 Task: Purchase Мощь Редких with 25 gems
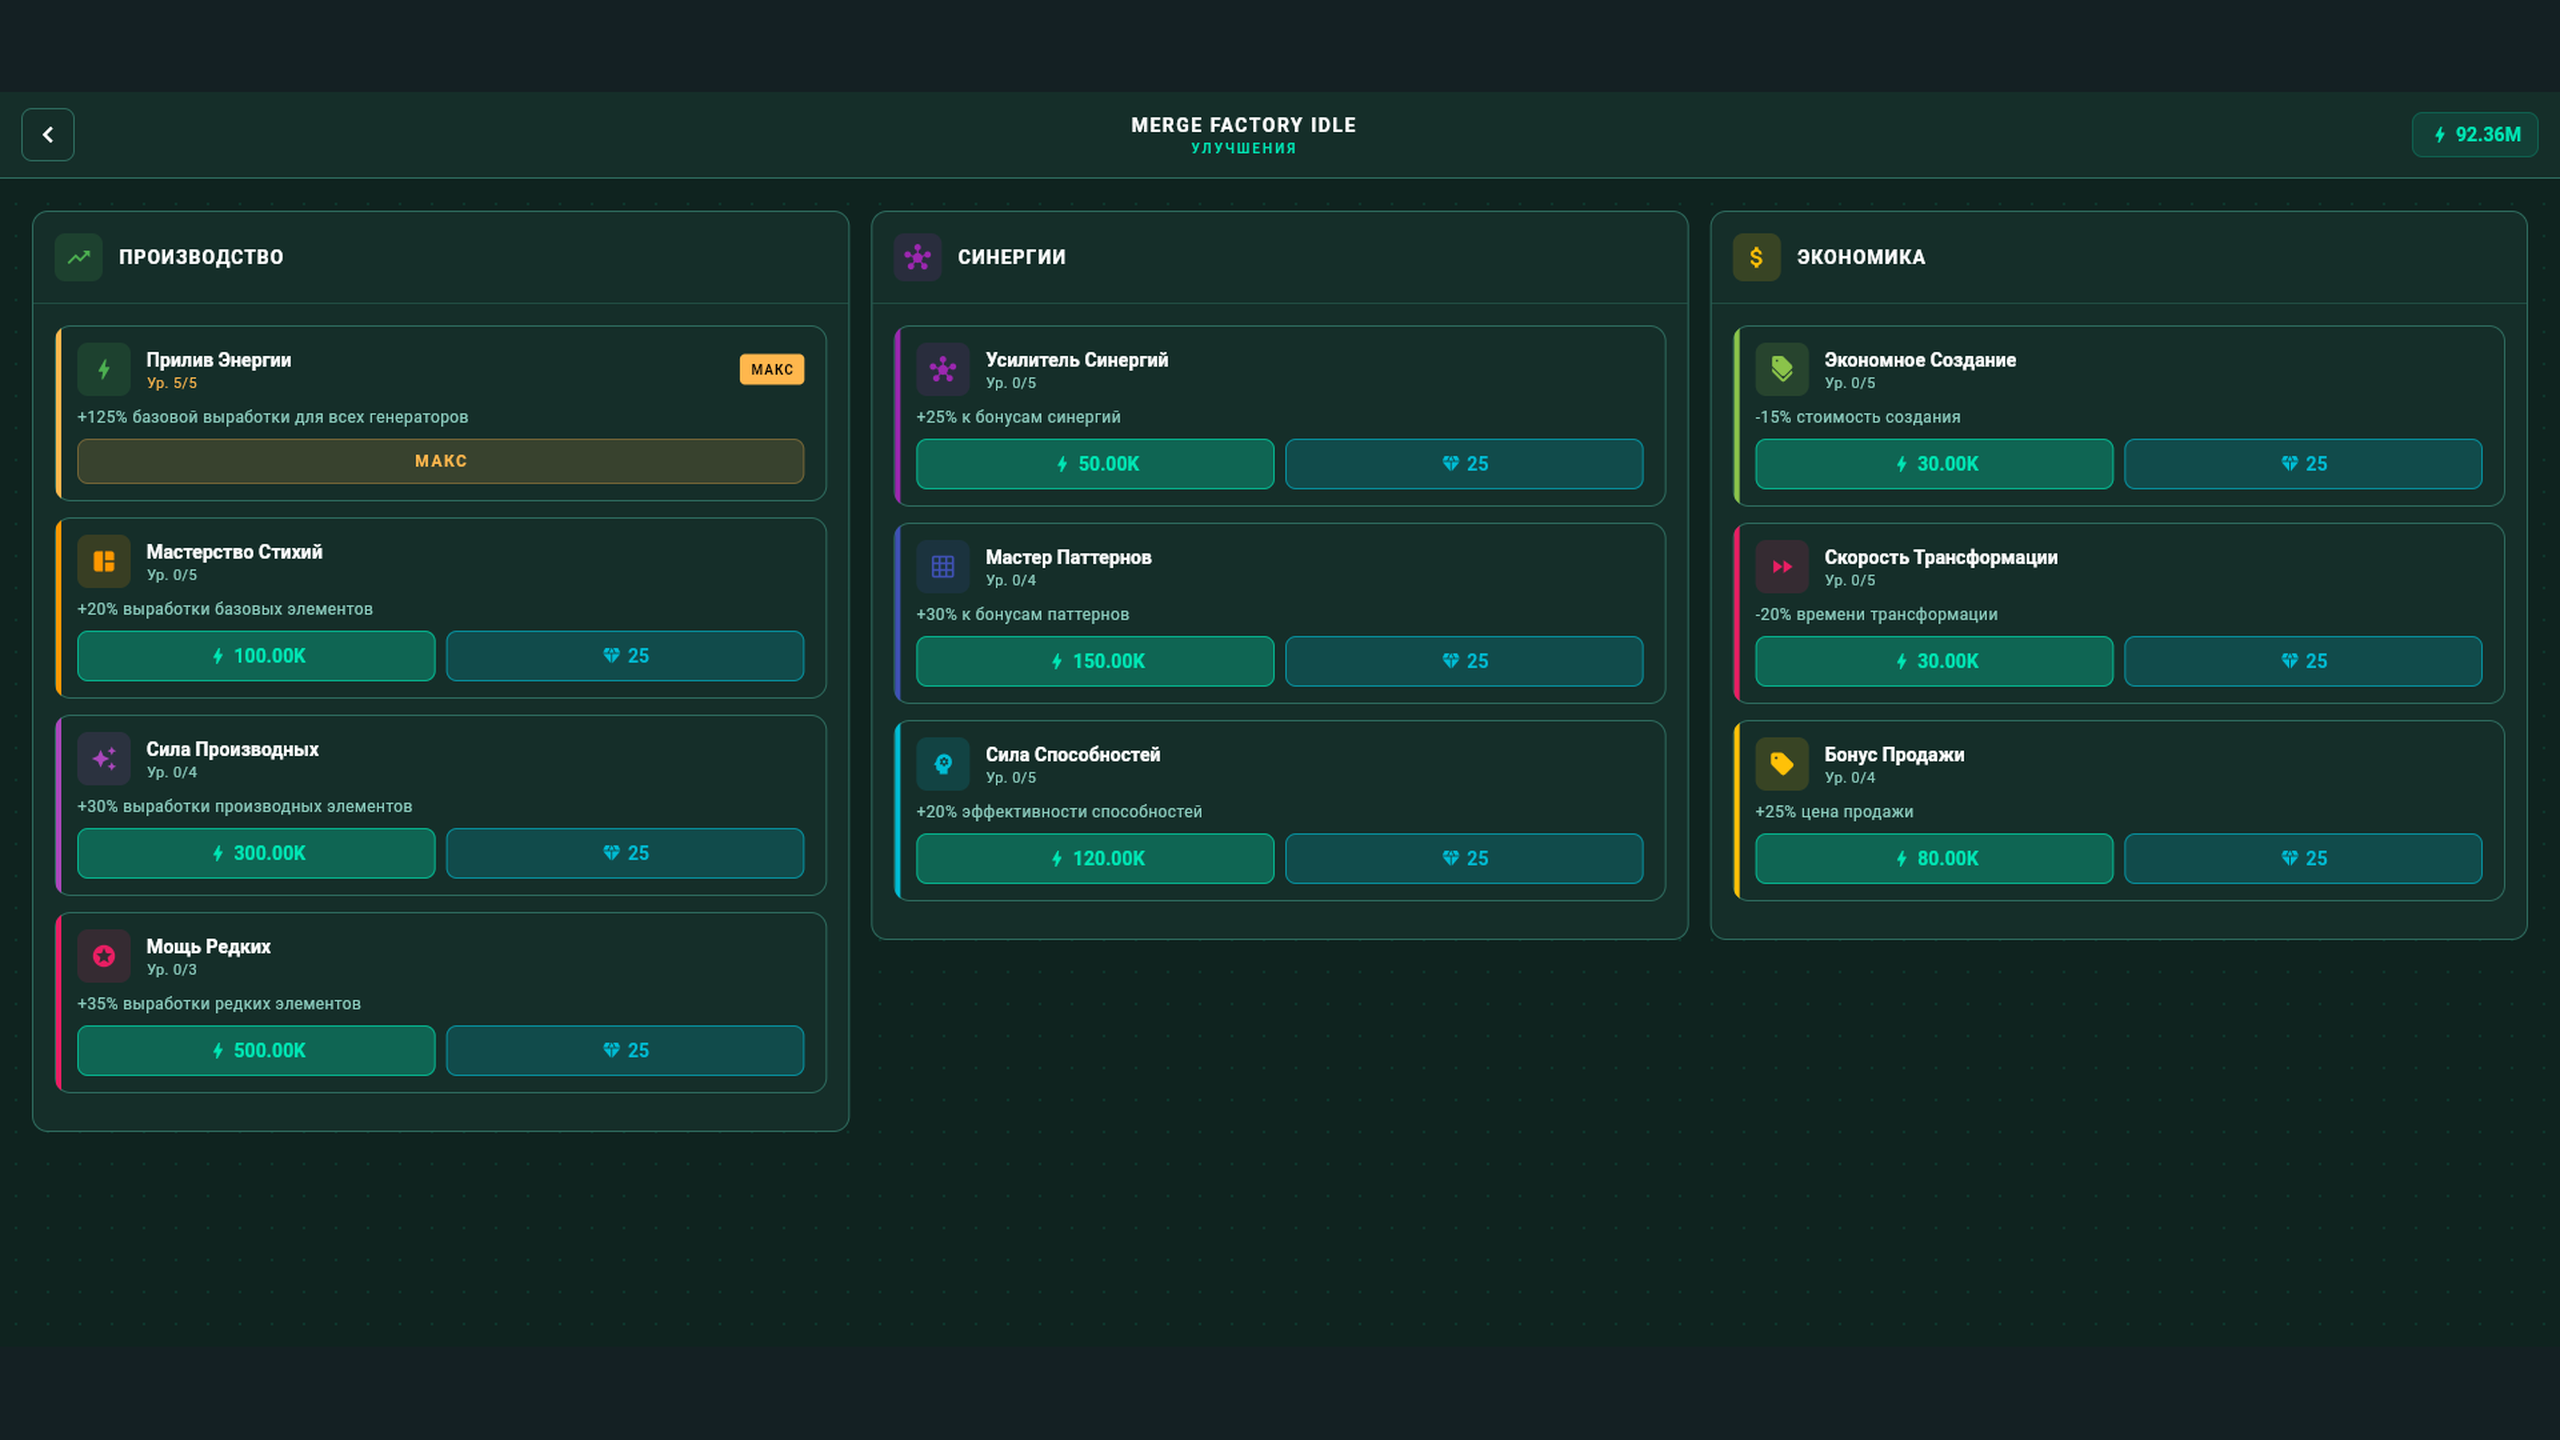(624, 1050)
